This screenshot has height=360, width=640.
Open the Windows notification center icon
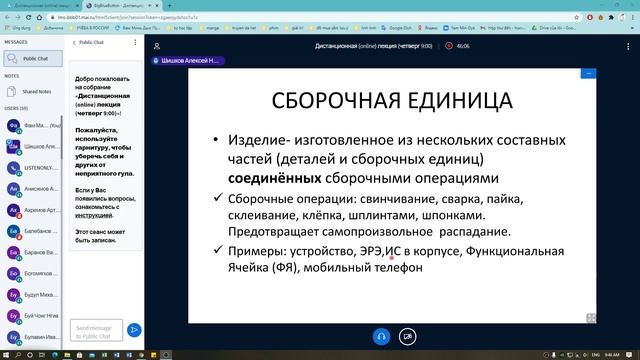click(629, 355)
